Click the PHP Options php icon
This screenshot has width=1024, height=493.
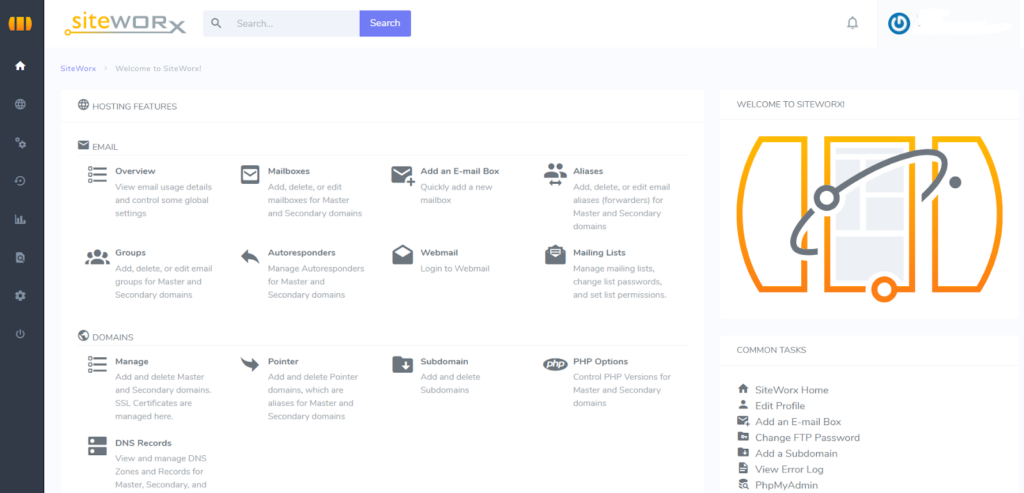555,364
